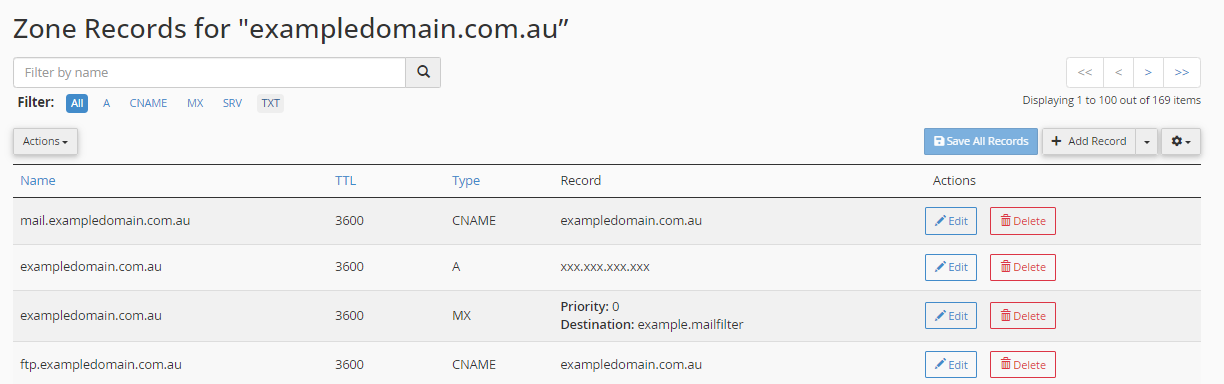The height and width of the screenshot is (384, 1224).
Task: Sort the table by TTL column
Action: pyautogui.click(x=345, y=181)
